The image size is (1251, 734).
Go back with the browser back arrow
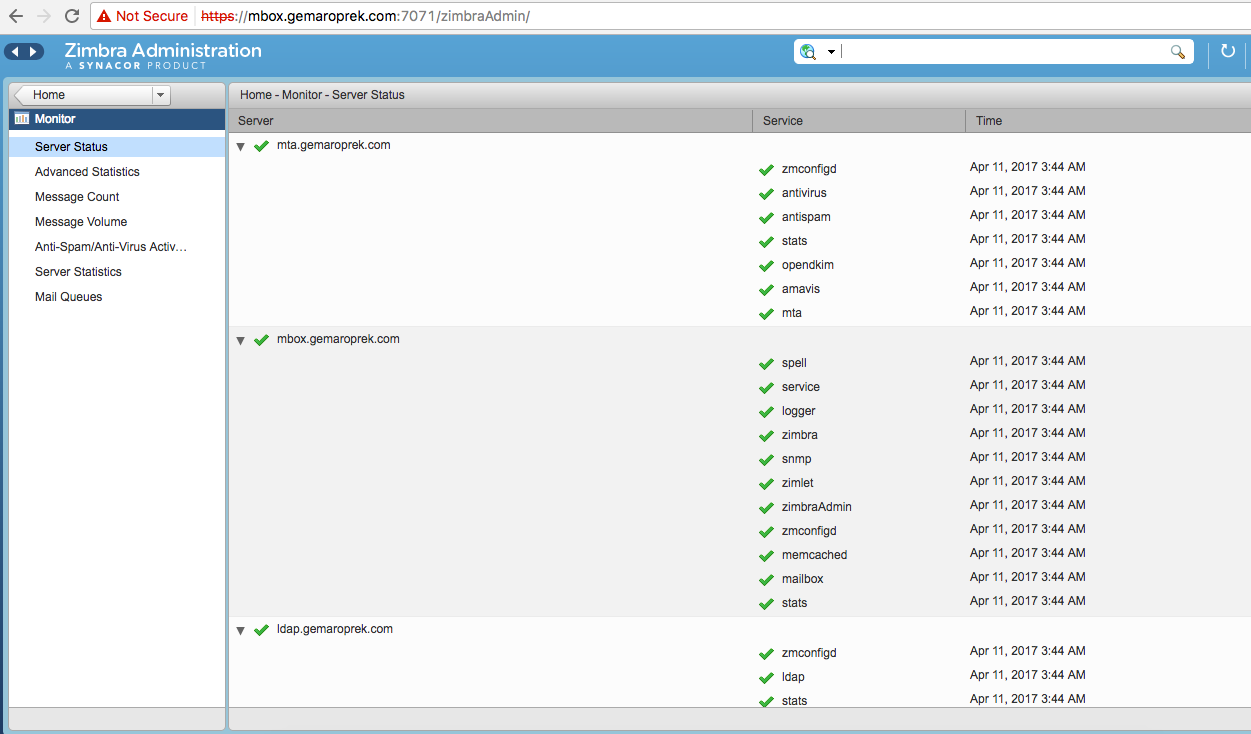[x=16, y=16]
